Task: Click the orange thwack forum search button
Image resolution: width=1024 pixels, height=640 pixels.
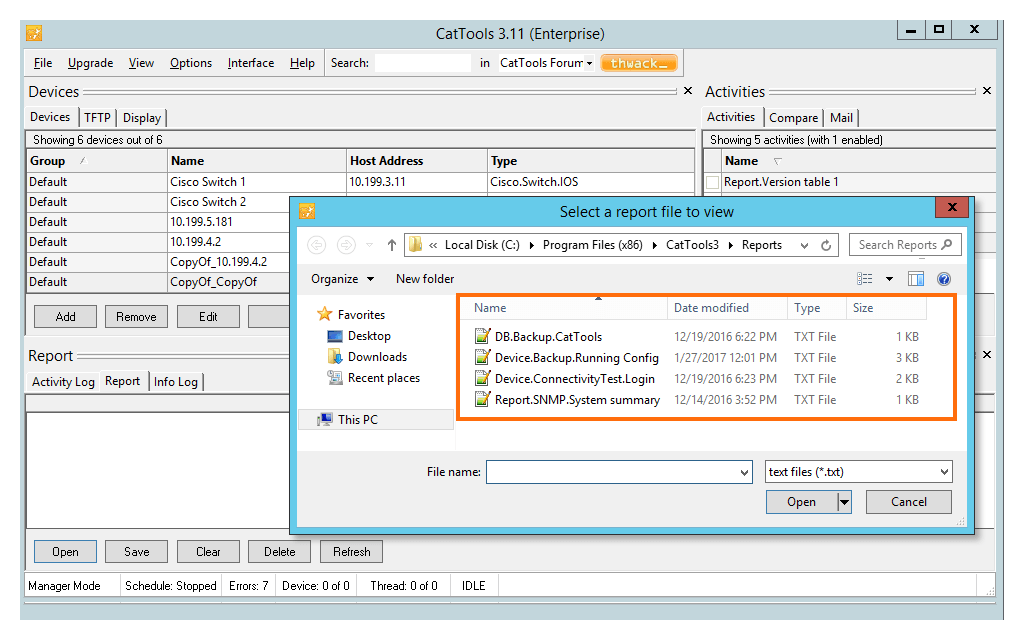Action: click(638, 62)
